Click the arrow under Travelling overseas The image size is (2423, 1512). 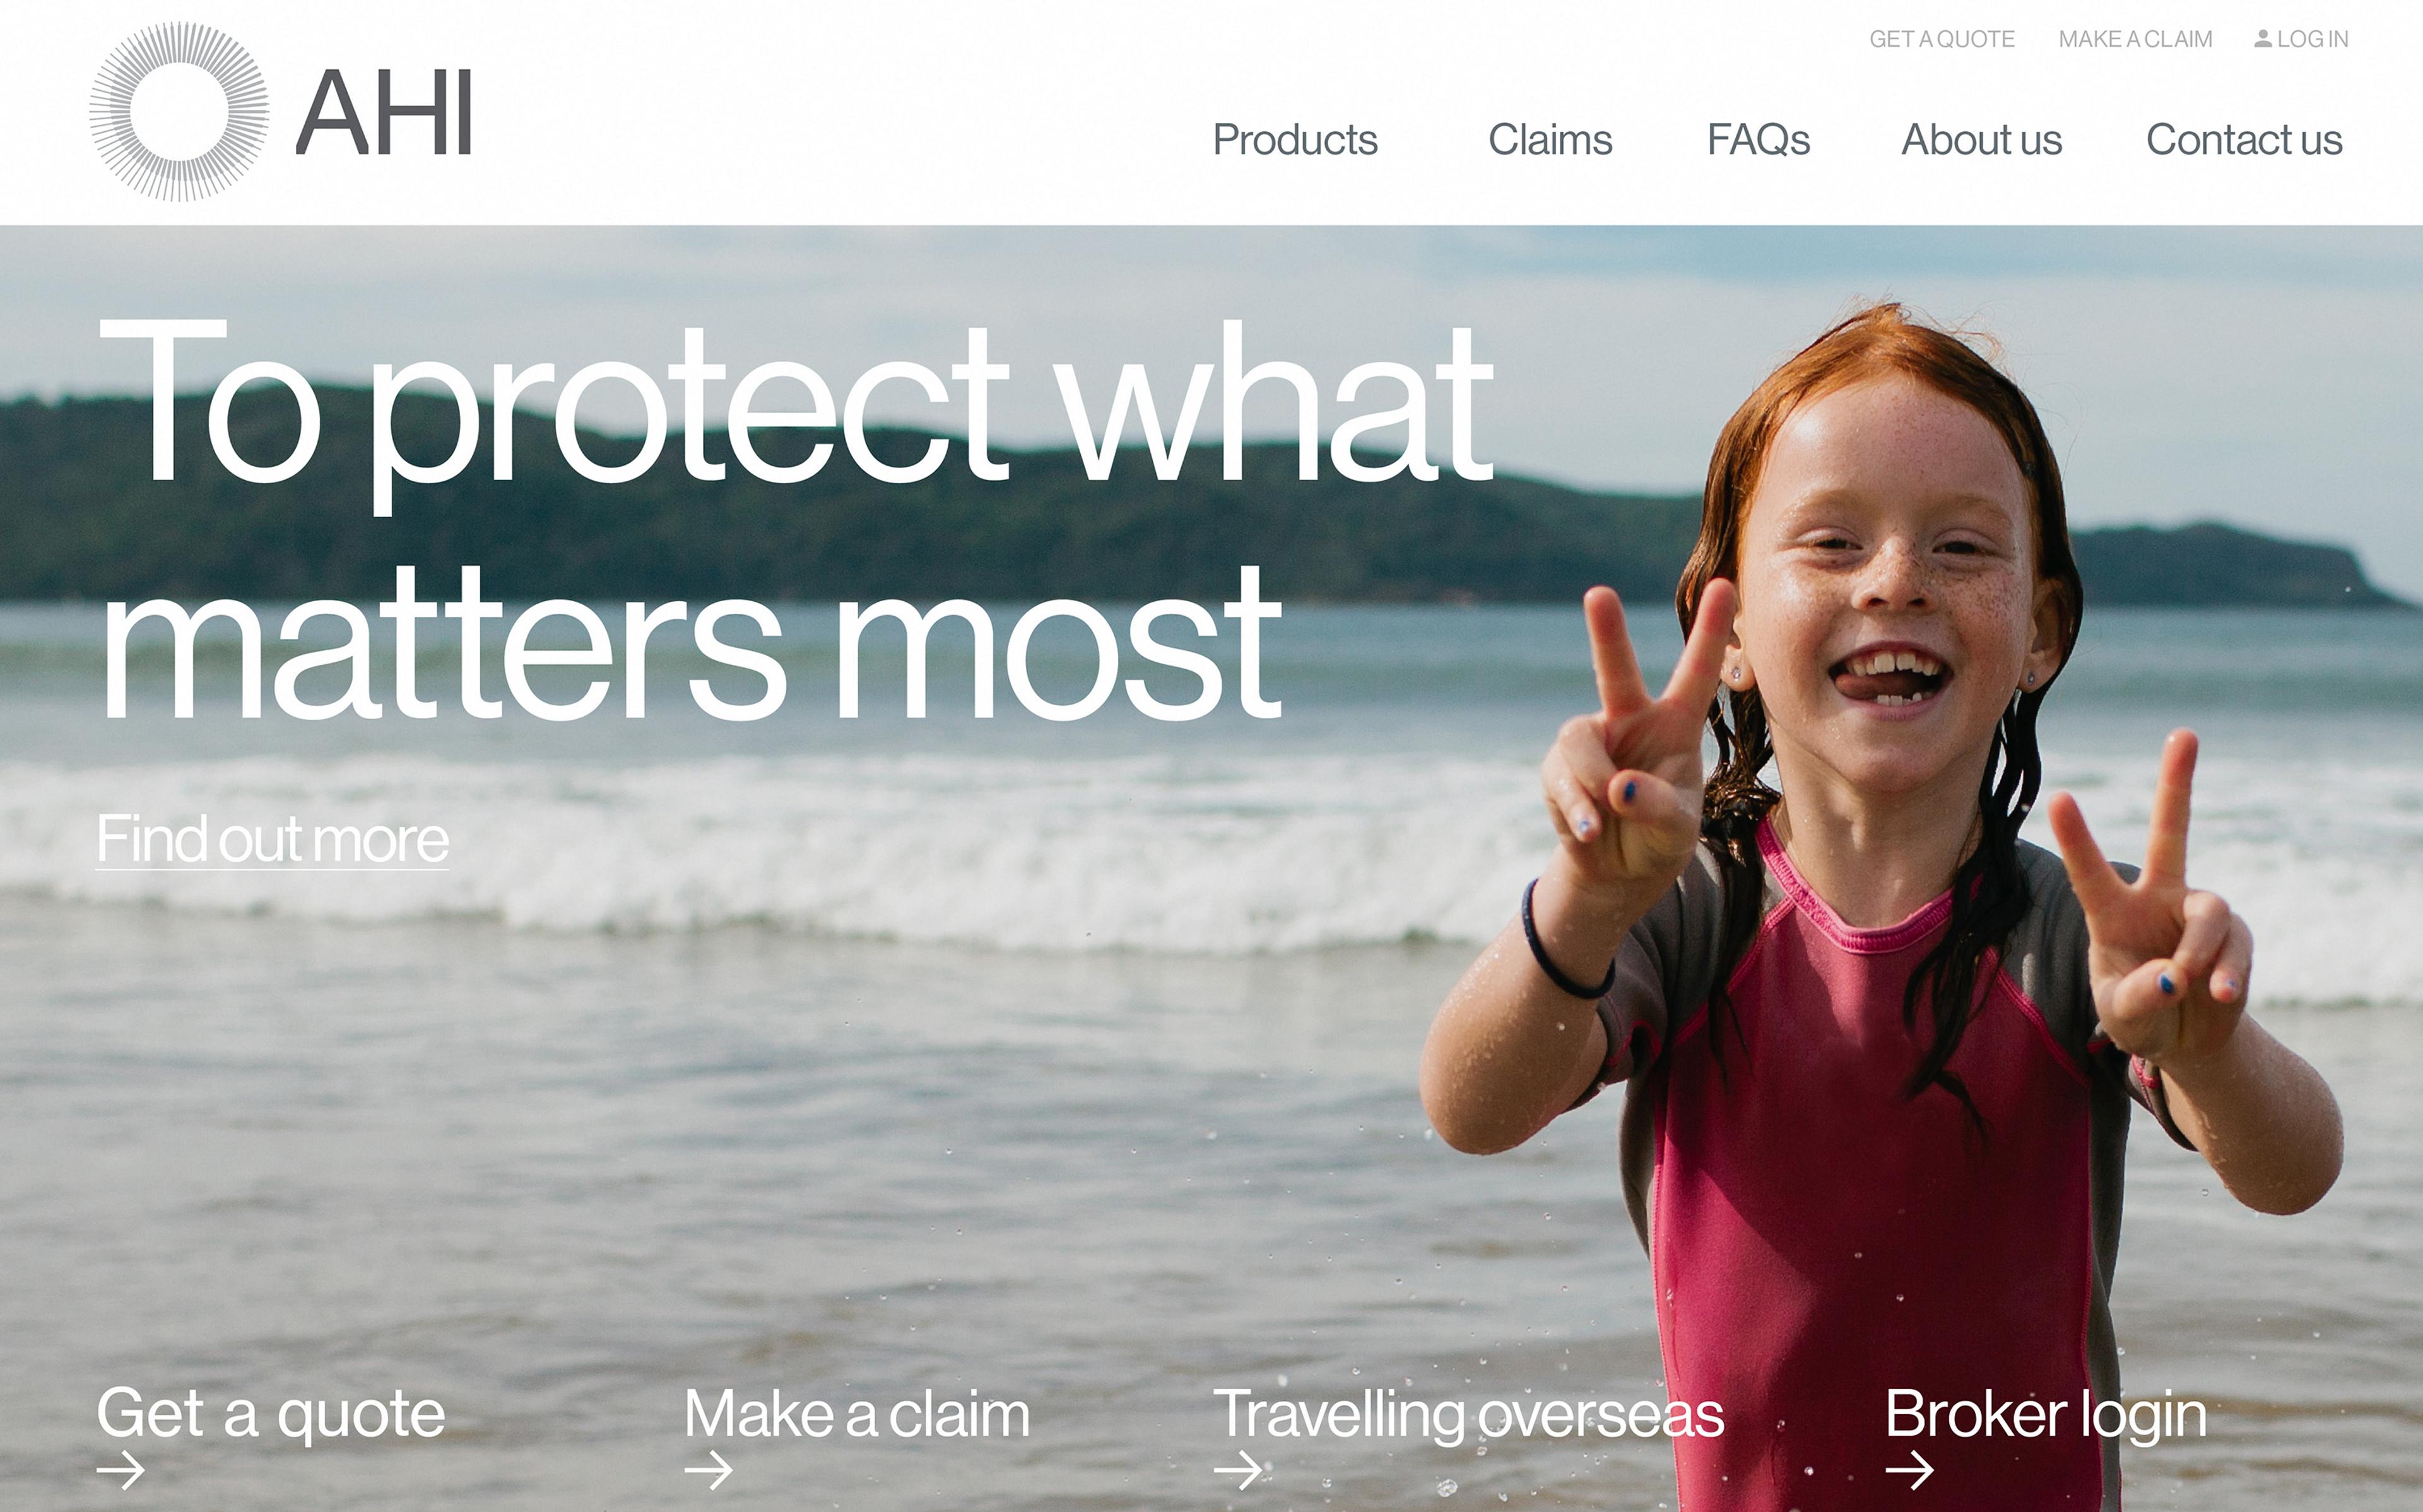point(1238,1471)
